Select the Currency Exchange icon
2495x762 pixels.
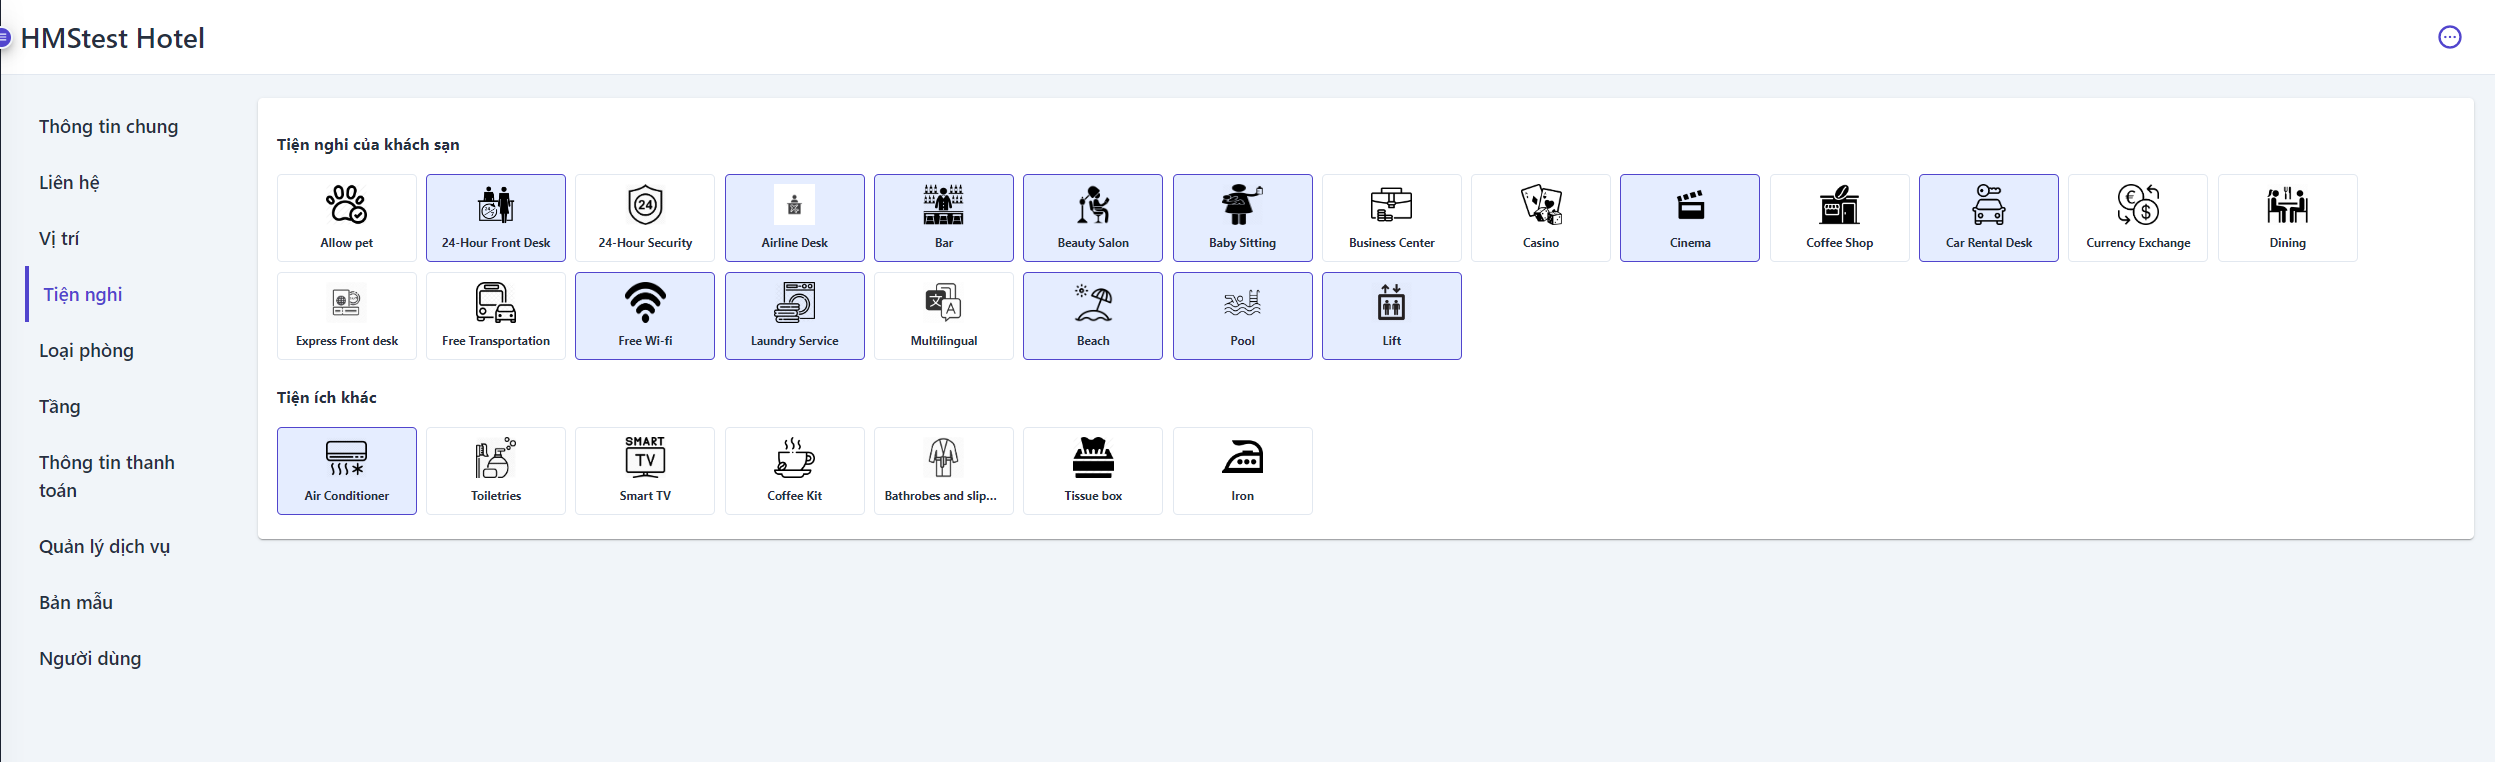pyautogui.click(x=2138, y=204)
